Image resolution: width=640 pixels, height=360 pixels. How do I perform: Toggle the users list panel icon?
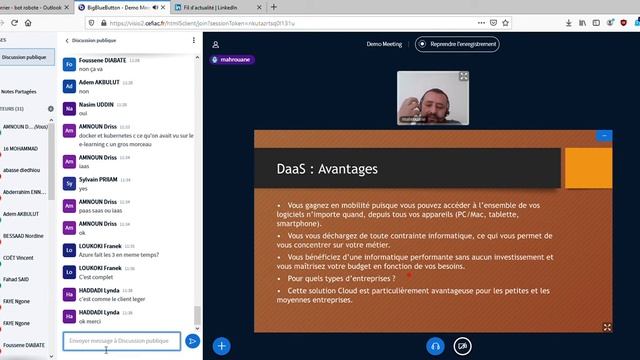216,44
